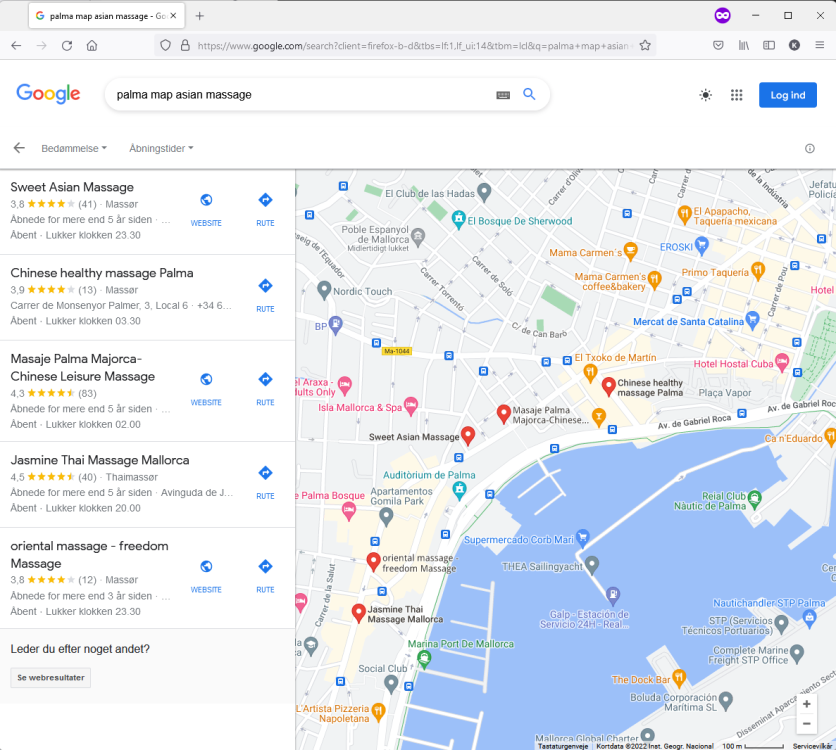Open Masaje Palma Majorca website
This screenshot has width=836, height=750.
pyautogui.click(x=206, y=389)
